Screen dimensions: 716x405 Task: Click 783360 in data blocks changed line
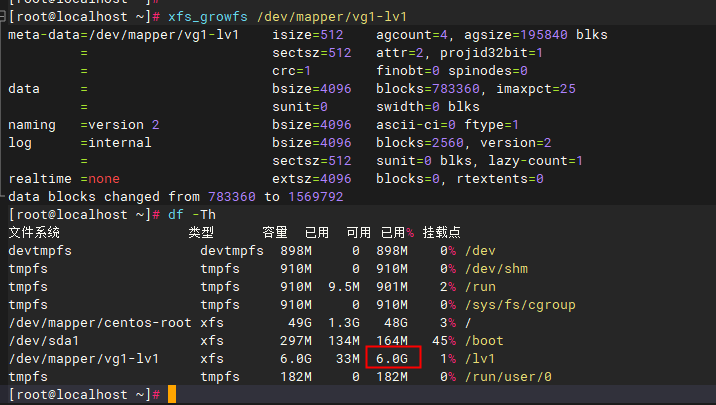232,197
